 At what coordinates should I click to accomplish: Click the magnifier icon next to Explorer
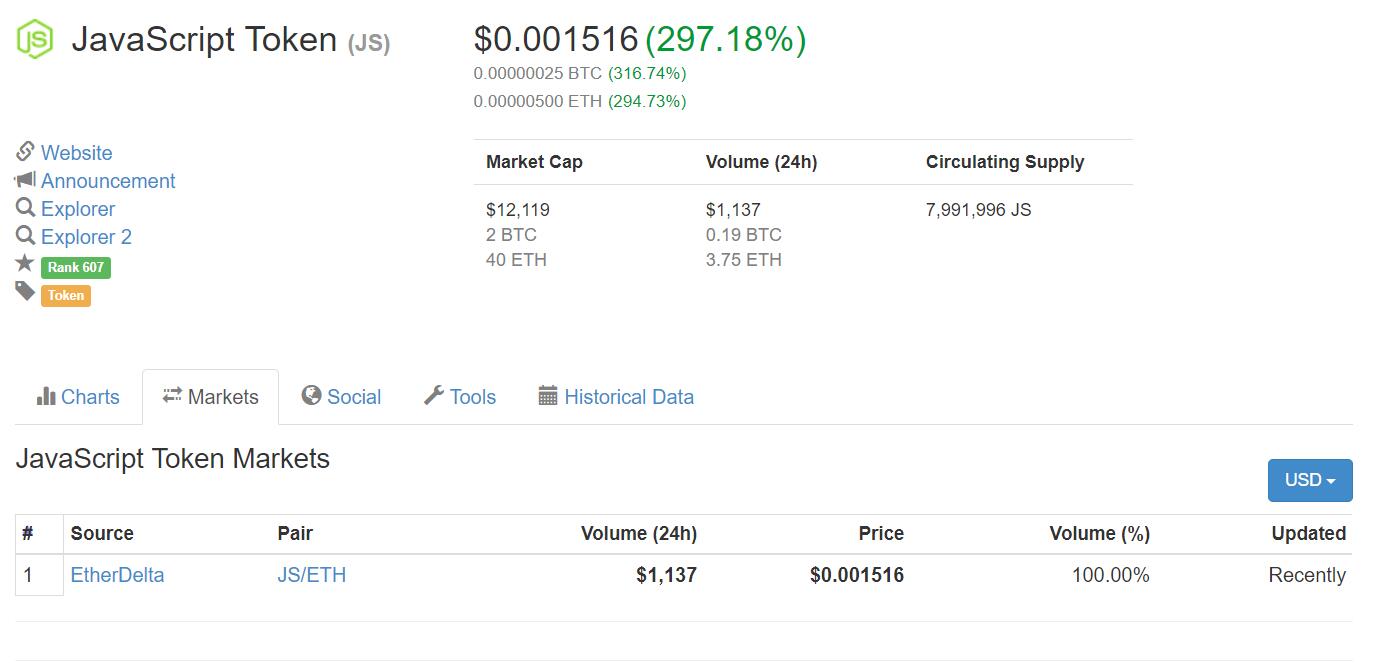pyautogui.click(x=25, y=208)
